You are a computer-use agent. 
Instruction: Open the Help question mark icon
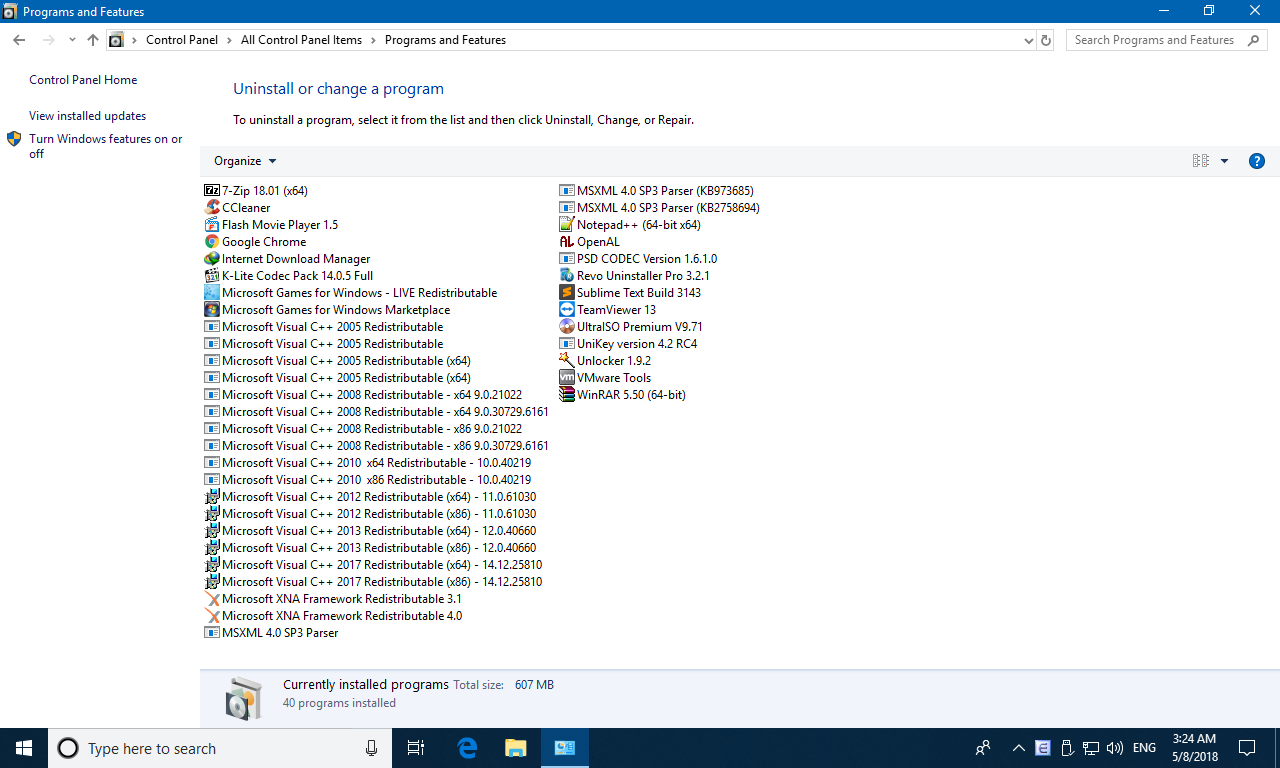(x=1257, y=161)
